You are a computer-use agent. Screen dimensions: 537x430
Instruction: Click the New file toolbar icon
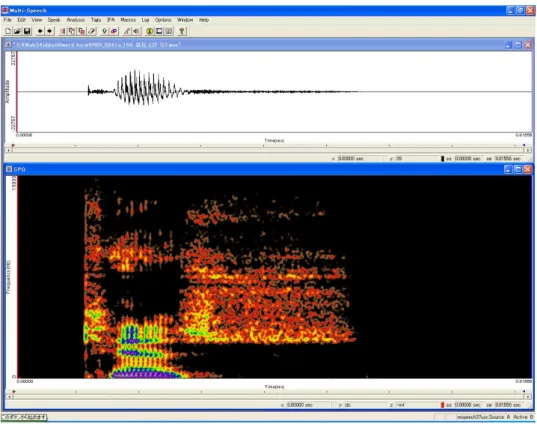(8, 31)
